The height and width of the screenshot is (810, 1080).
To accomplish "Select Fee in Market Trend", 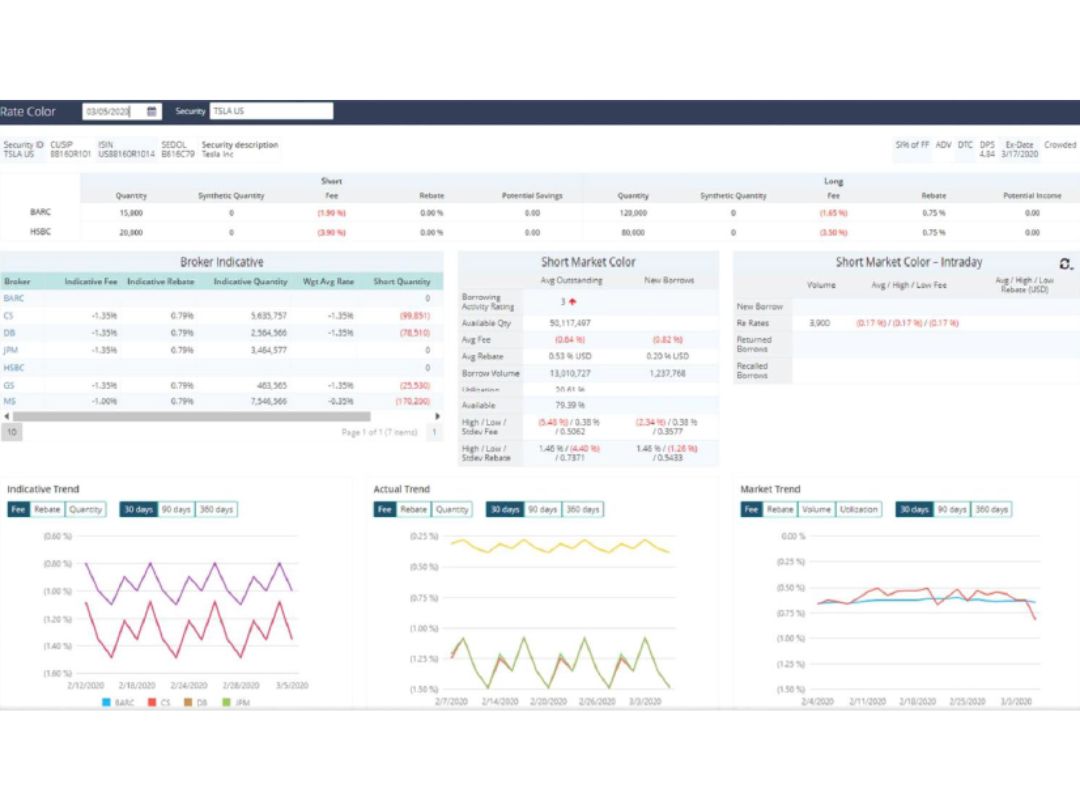I will pyautogui.click(x=751, y=510).
